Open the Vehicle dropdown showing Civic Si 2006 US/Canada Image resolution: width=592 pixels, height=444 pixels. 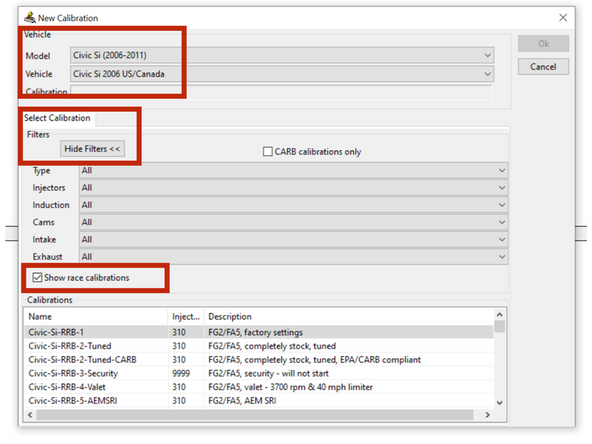tap(282, 74)
